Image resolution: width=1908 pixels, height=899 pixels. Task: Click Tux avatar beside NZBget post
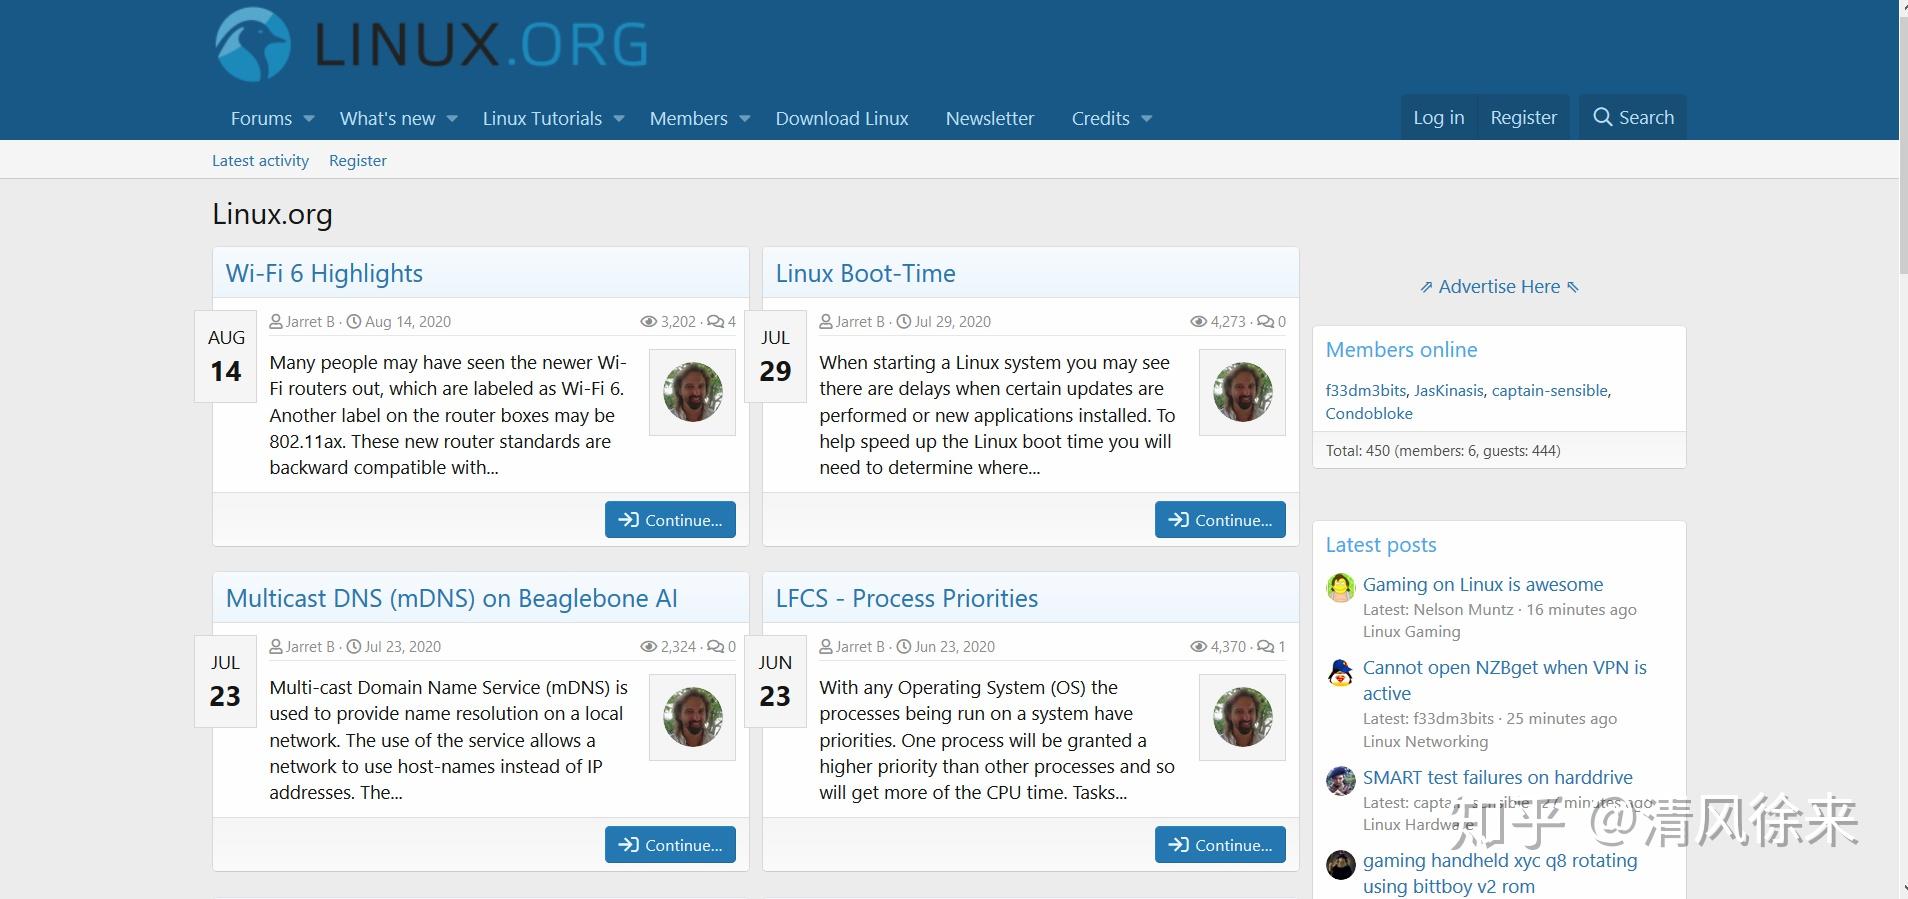click(1340, 672)
